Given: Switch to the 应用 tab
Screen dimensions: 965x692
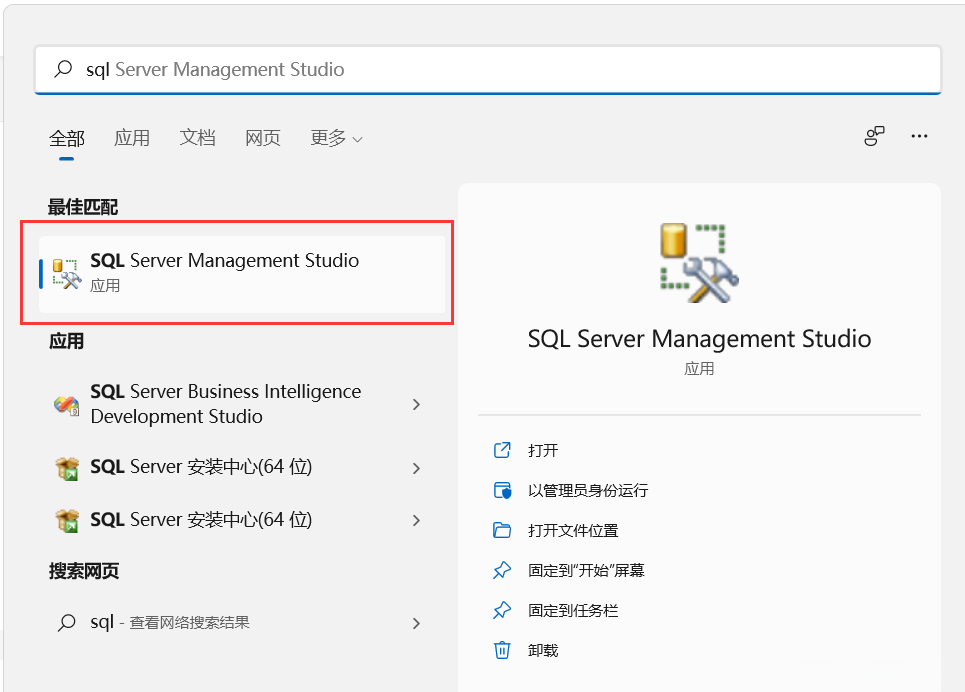Looking at the screenshot, I should point(132,138).
